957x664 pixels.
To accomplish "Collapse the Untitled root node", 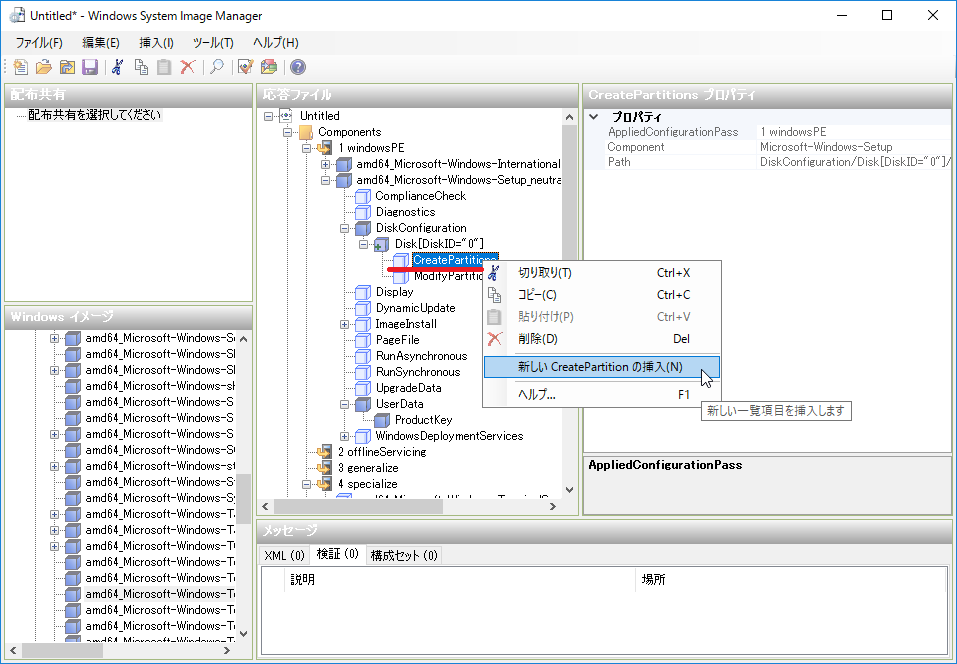I will [x=269, y=116].
